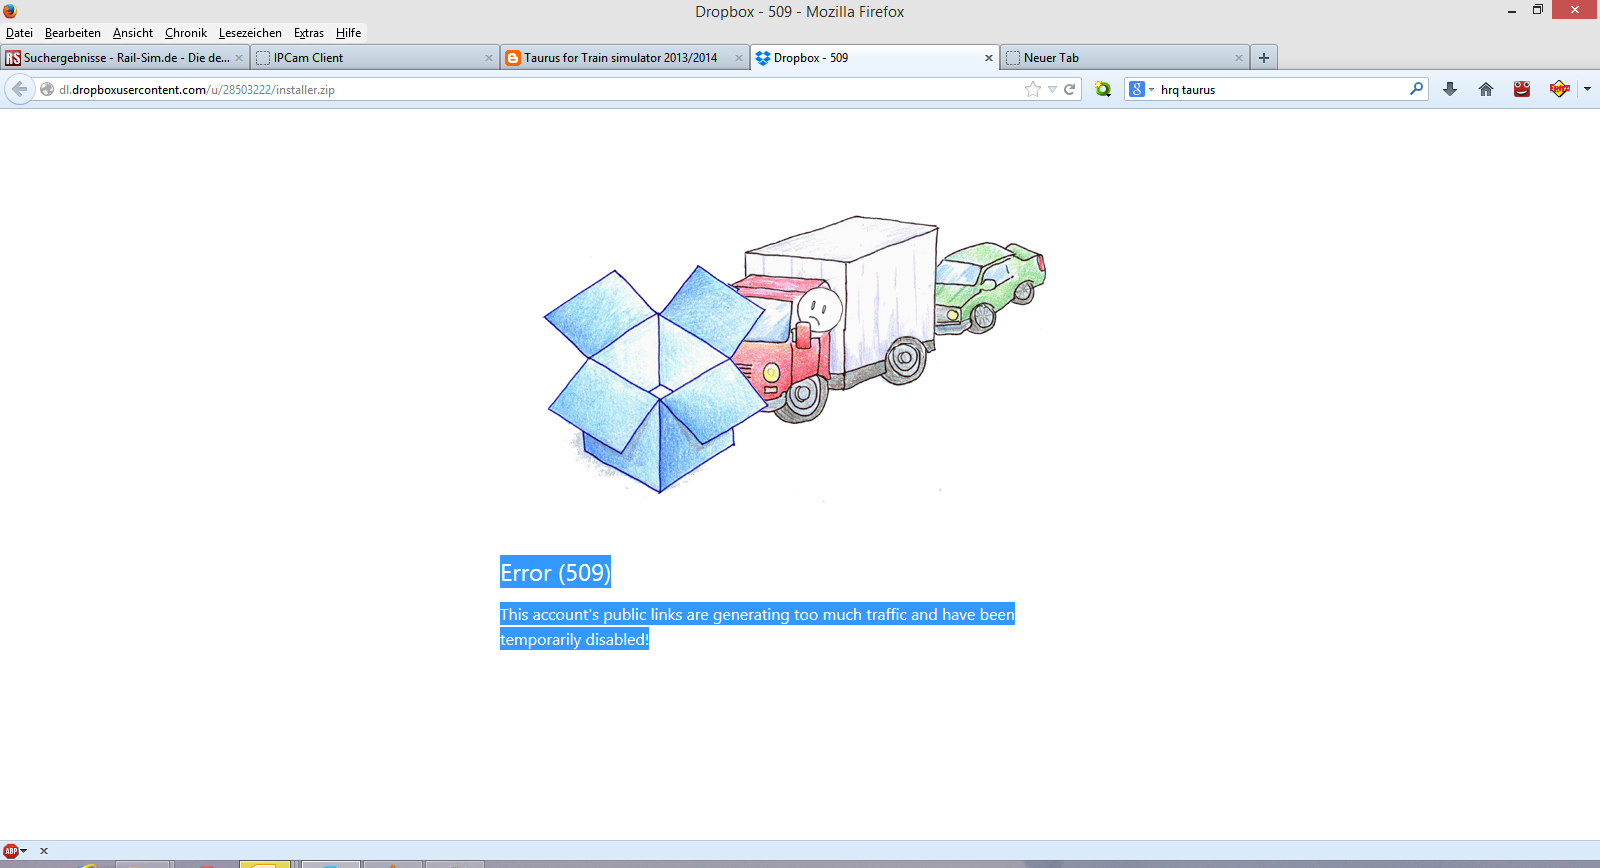
Task: Switch to the Taurus for Train simulator tab
Action: pos(625,58)
